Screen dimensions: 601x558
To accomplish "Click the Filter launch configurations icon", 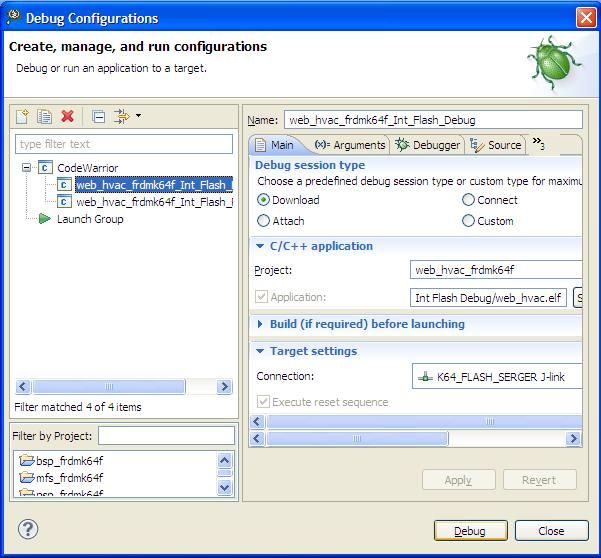I will click(122, 116).
